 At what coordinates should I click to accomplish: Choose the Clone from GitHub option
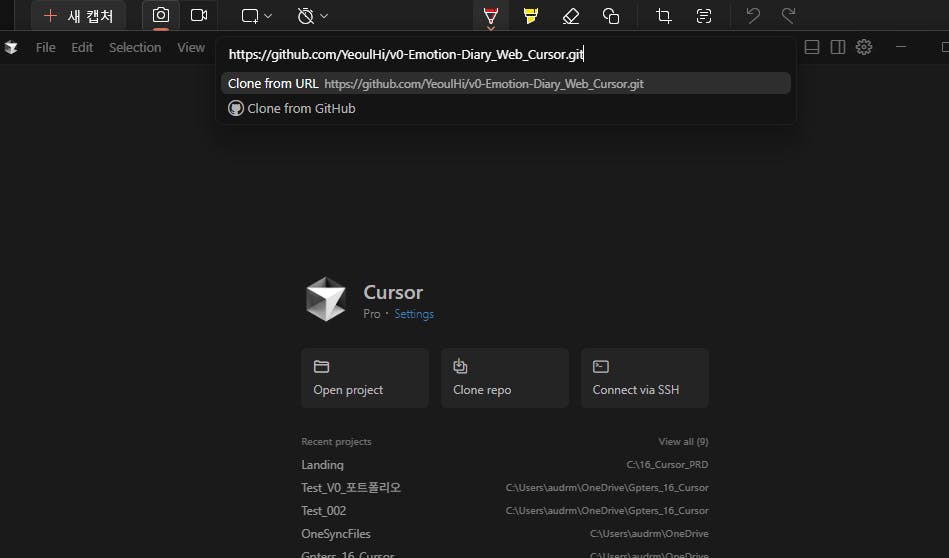pos(506,108)
